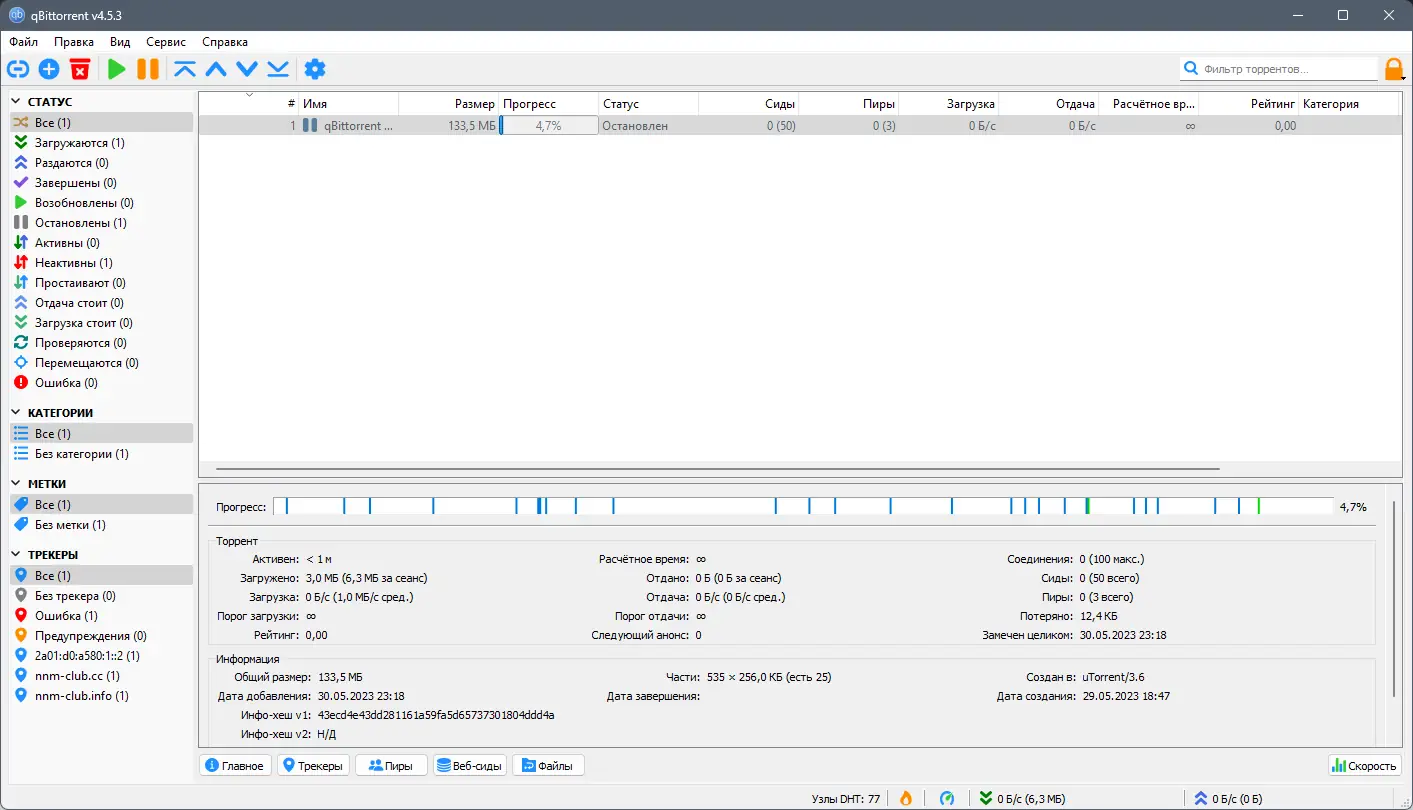Open the Главное tab
This screenshot has width=1413, height=810.
235,766
